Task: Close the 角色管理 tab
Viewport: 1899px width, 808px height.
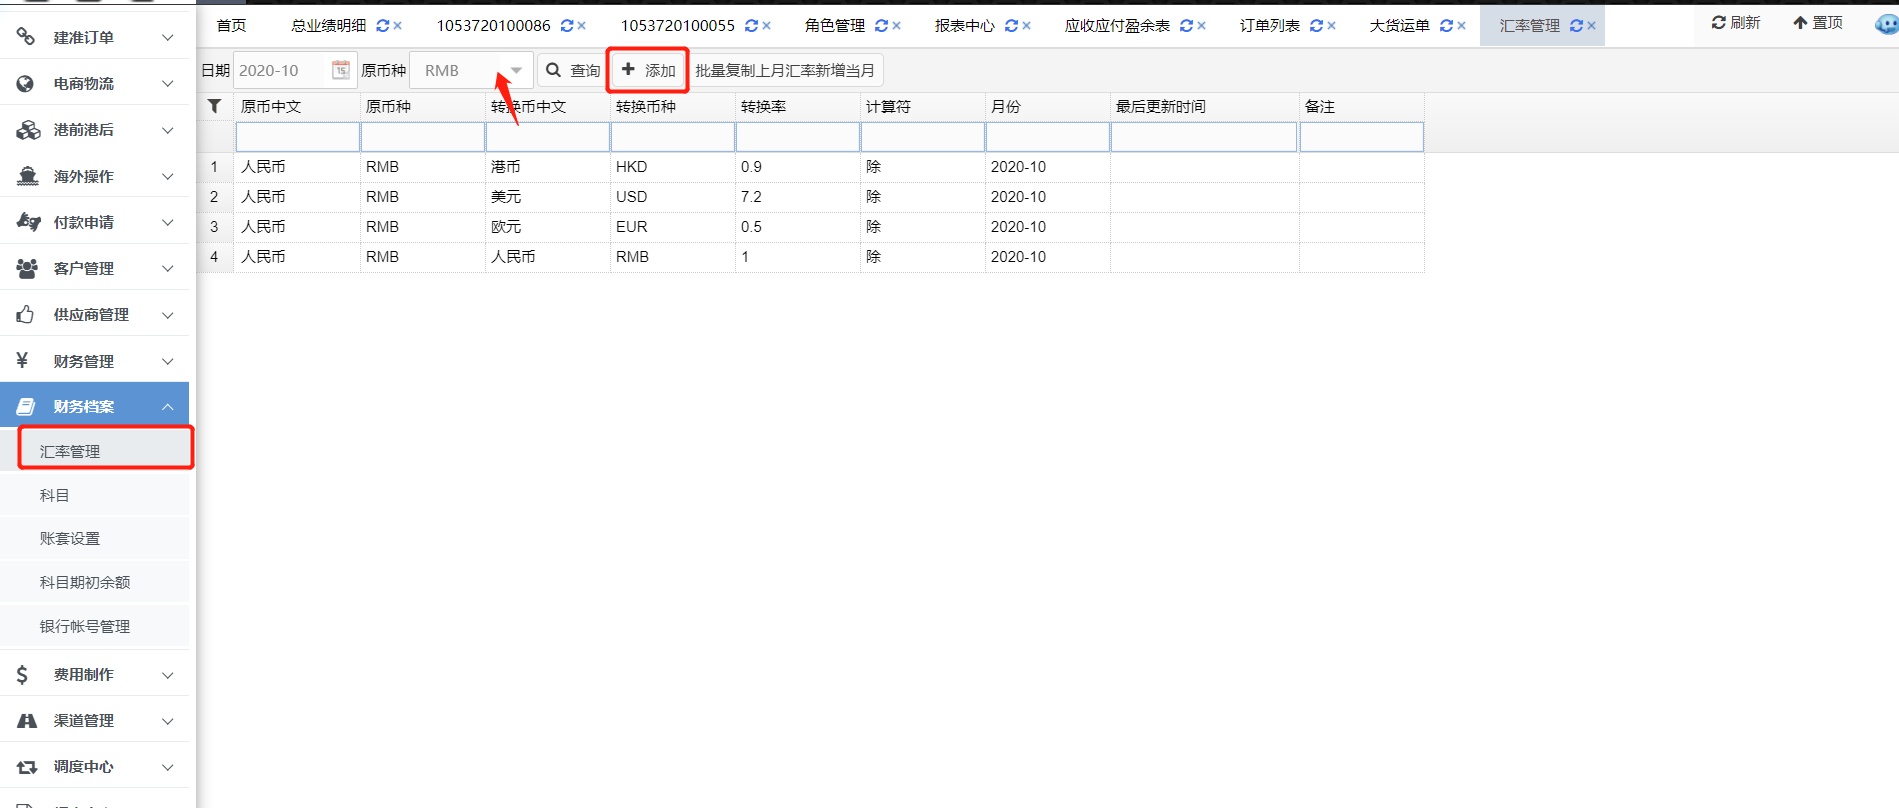Action: pyautogui.click(x=896, y=25)
